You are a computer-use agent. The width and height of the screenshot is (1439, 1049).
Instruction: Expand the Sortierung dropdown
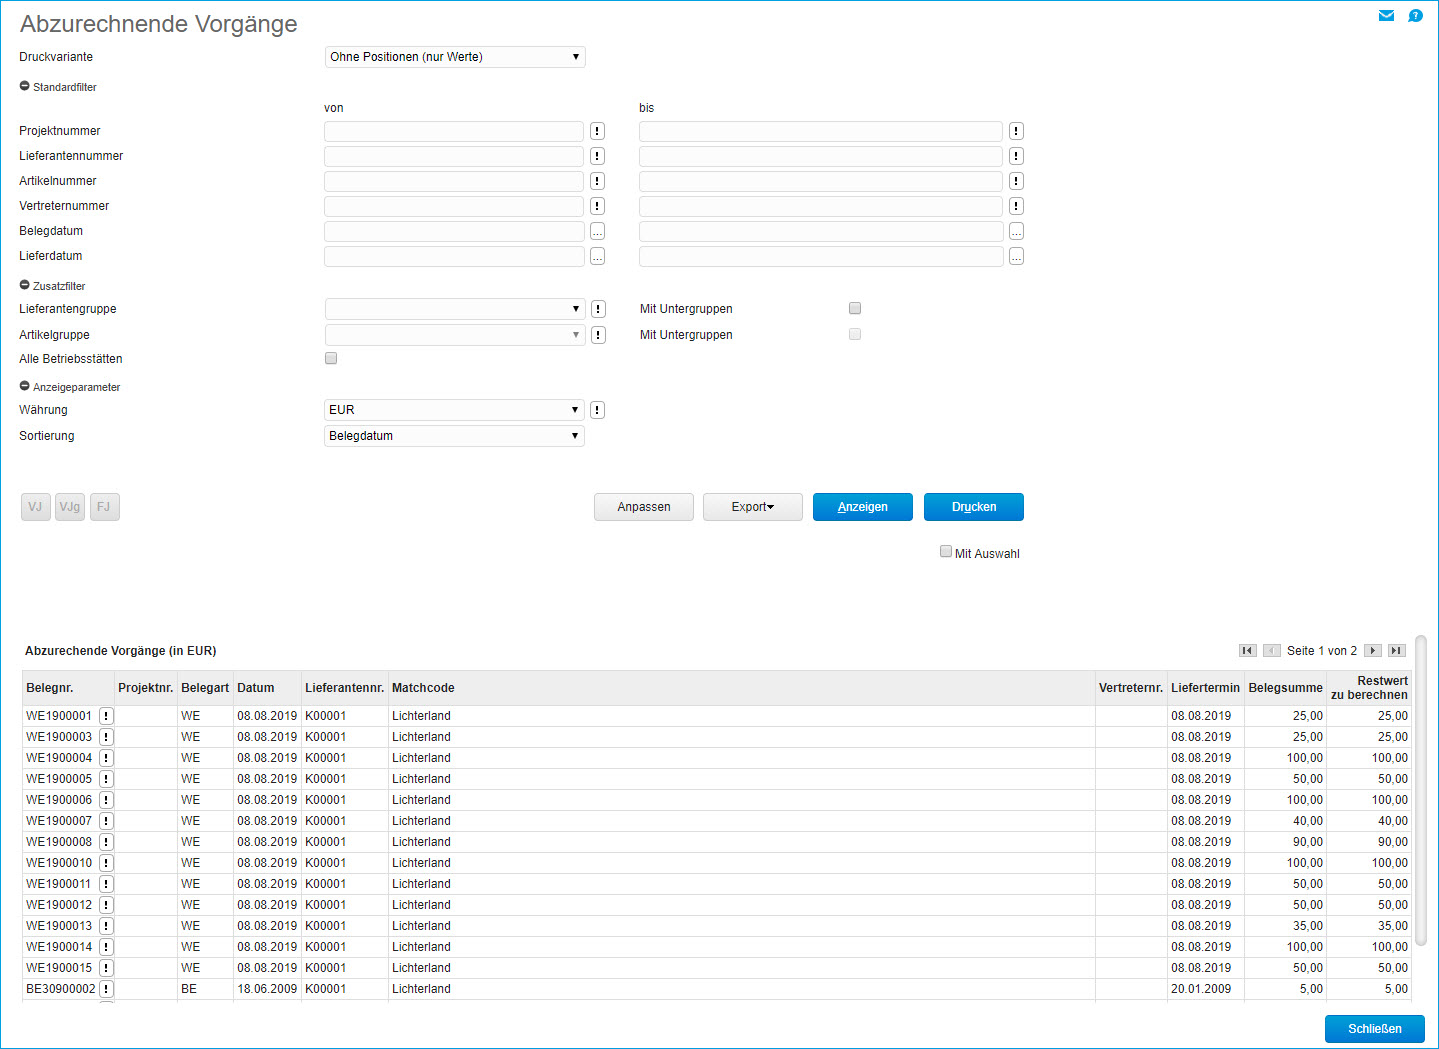click(x=455, y=436)
